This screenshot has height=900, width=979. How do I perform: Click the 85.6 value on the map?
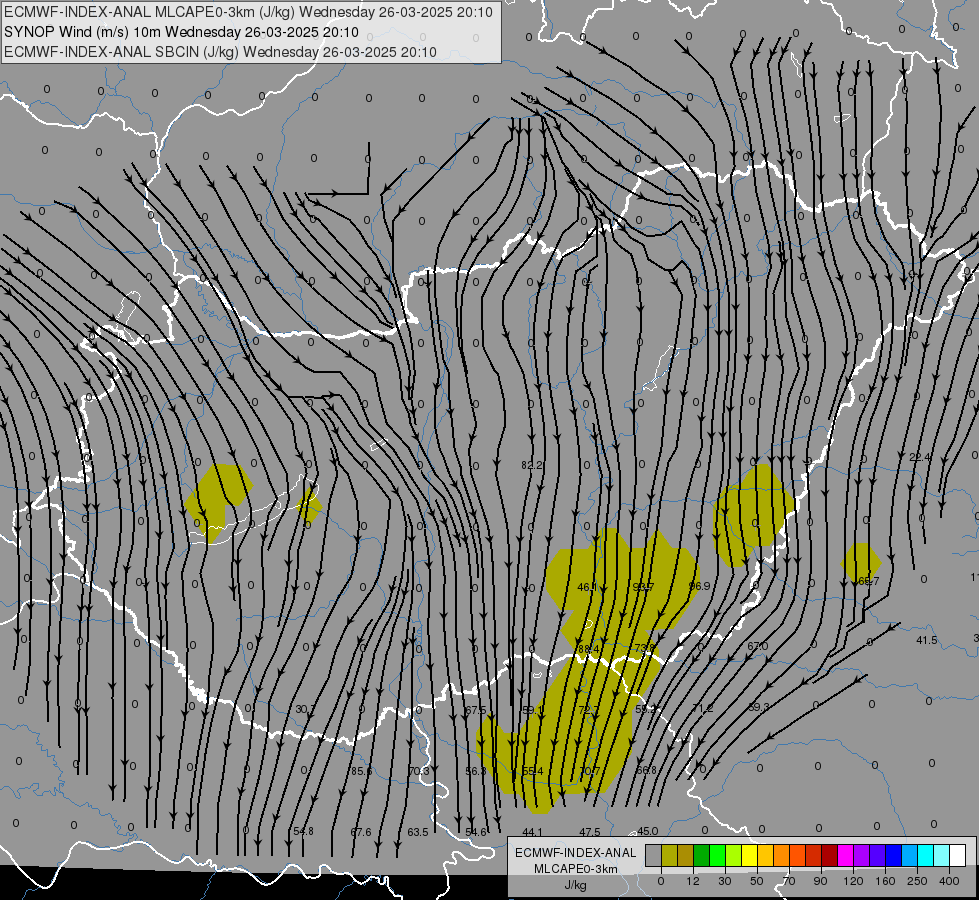(361, 771)
